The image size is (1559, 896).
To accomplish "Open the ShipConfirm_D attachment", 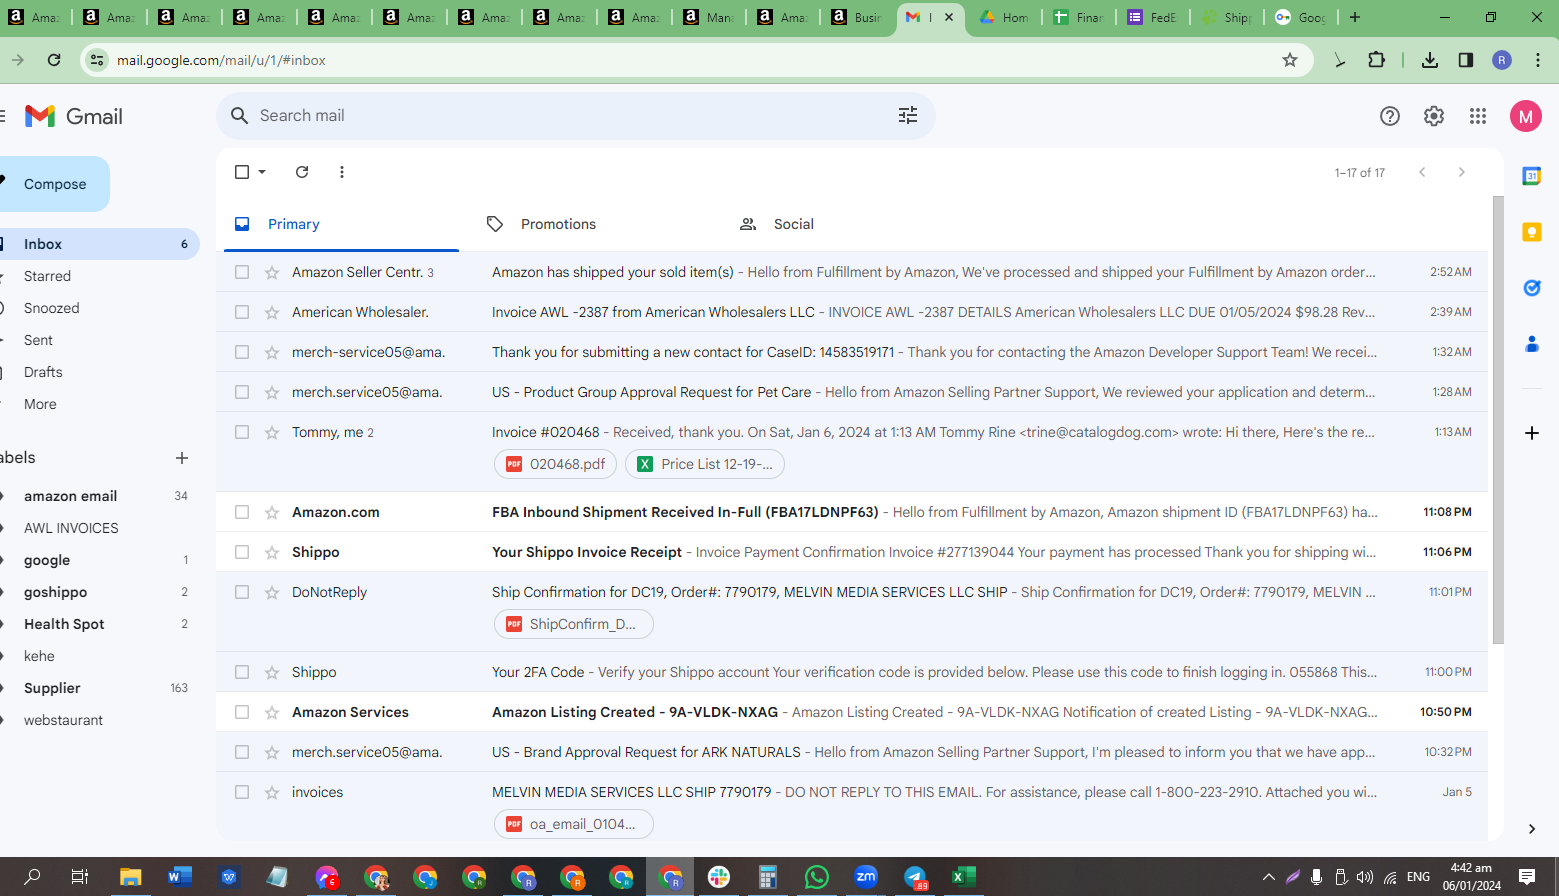I will point(574,624).
